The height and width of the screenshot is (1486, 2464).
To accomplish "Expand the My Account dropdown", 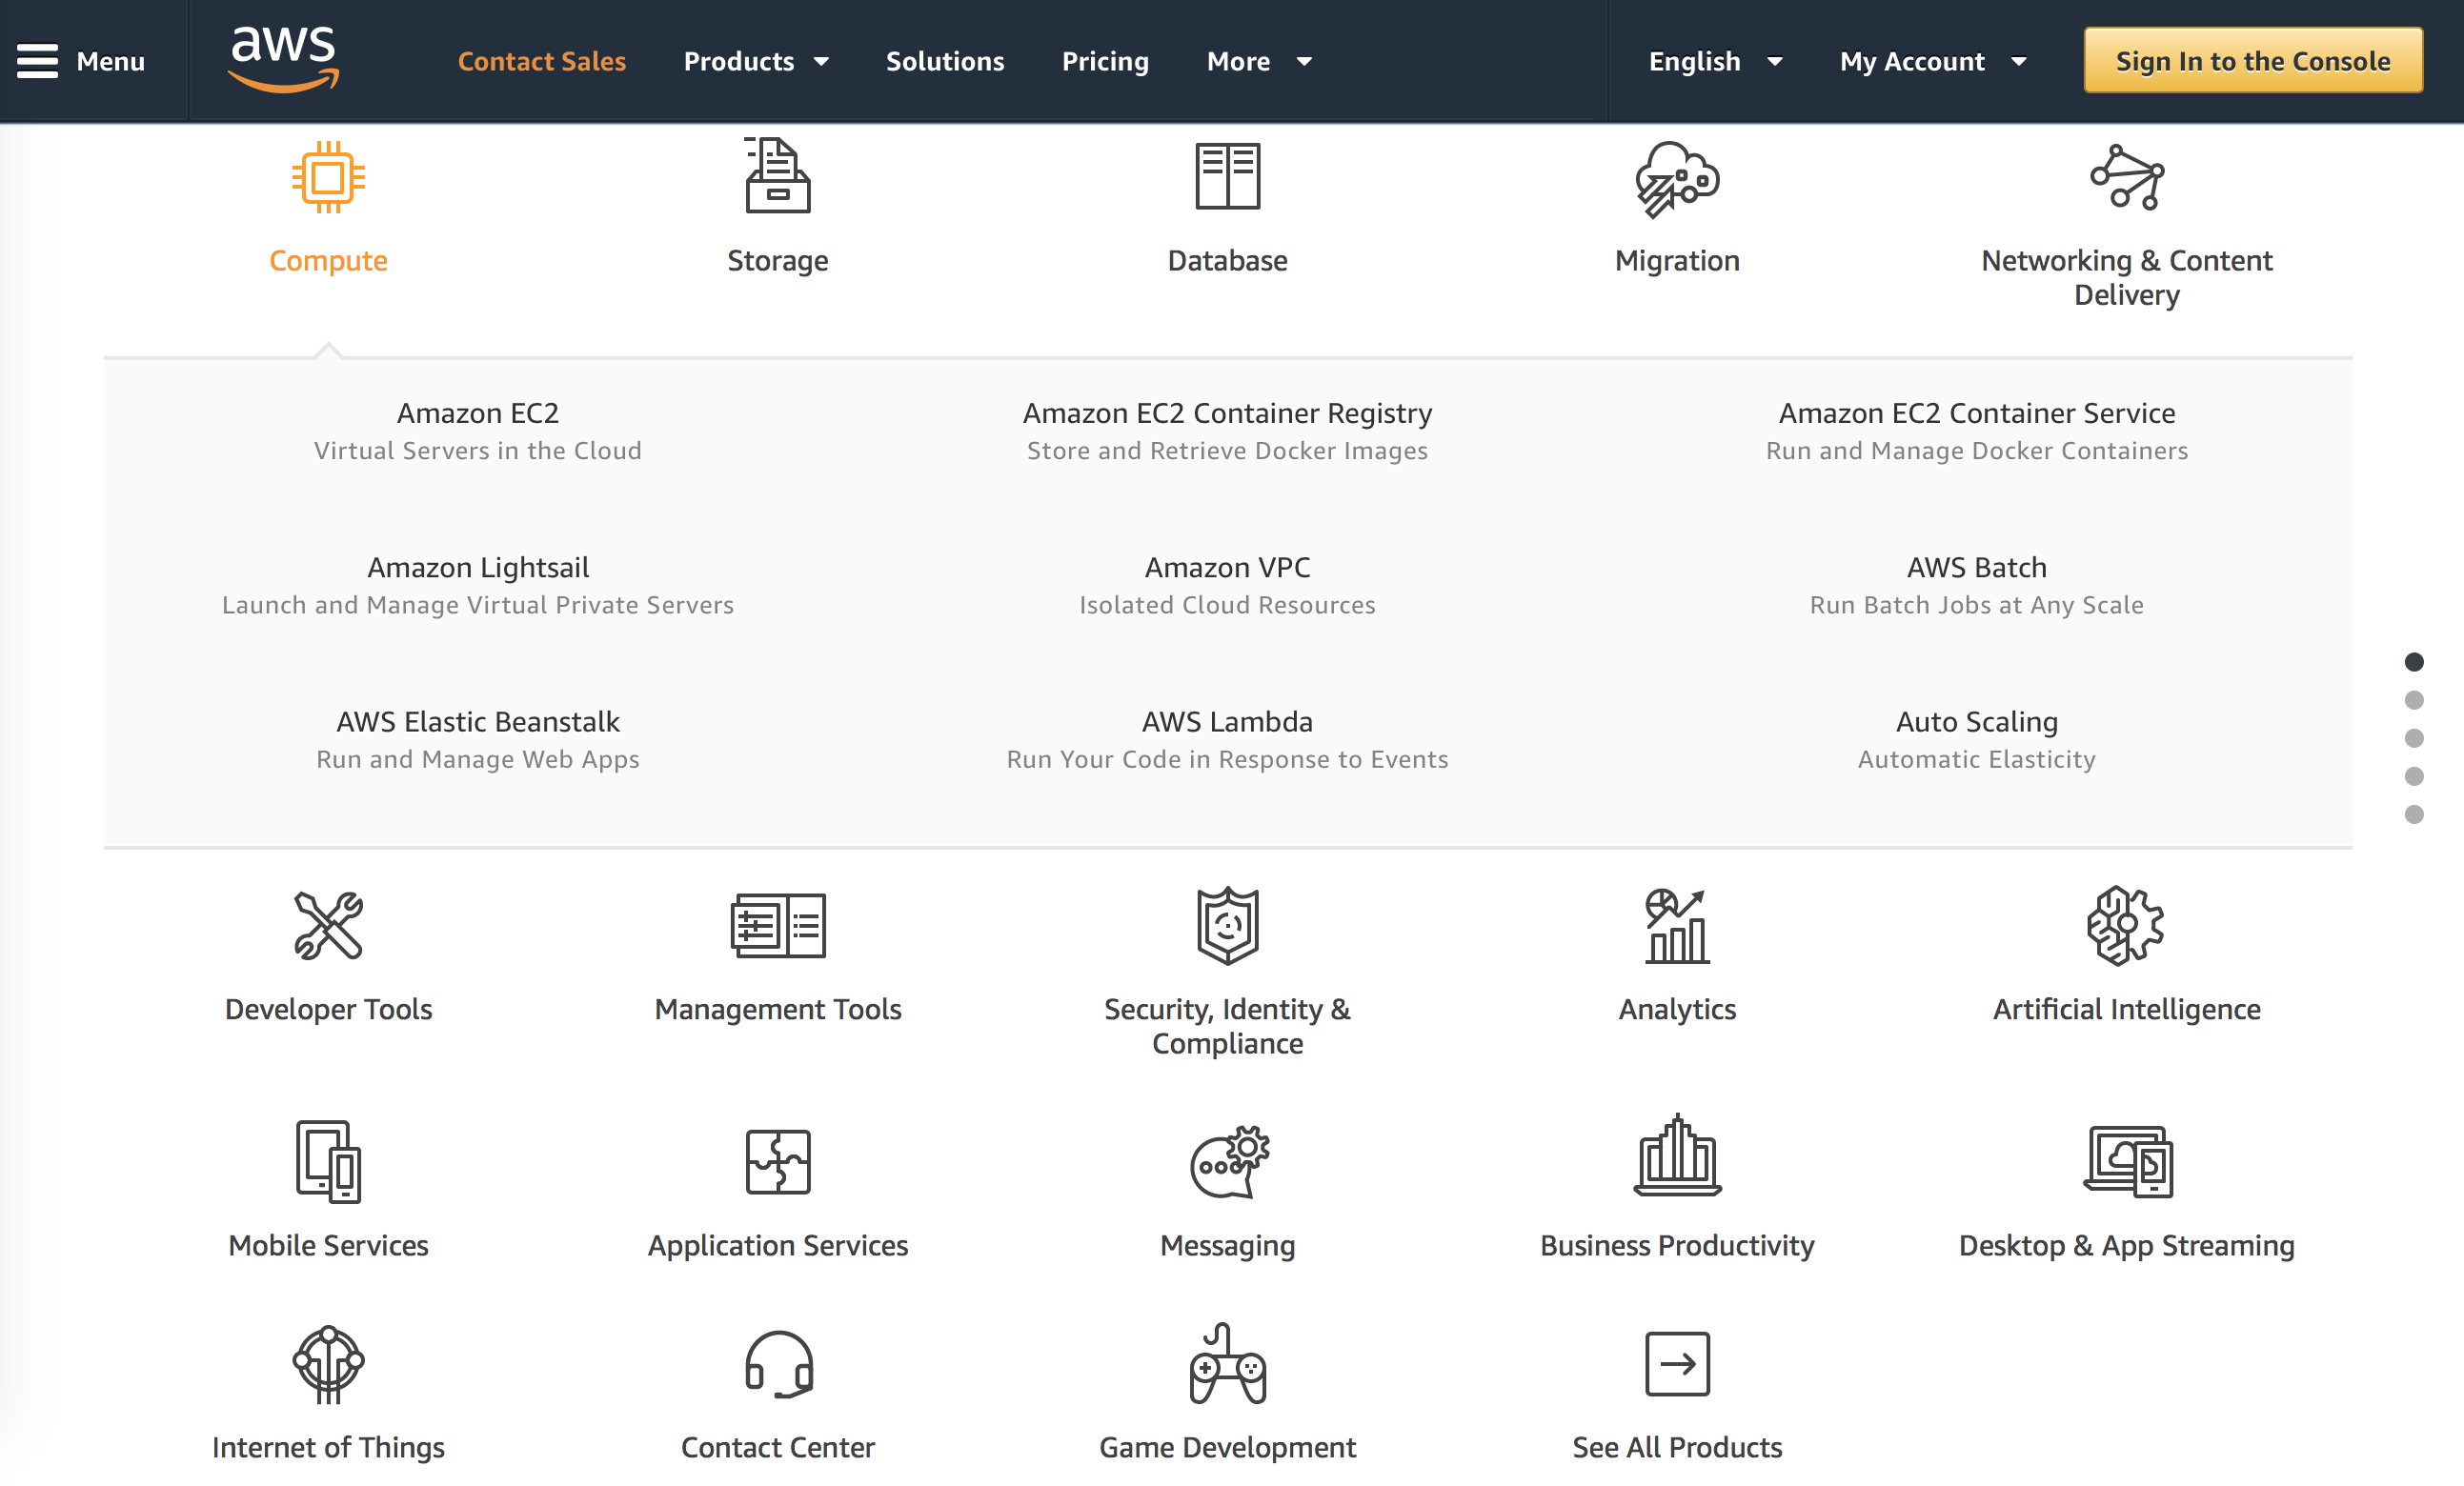I will pyautogui.click(x=1934, y=61).
